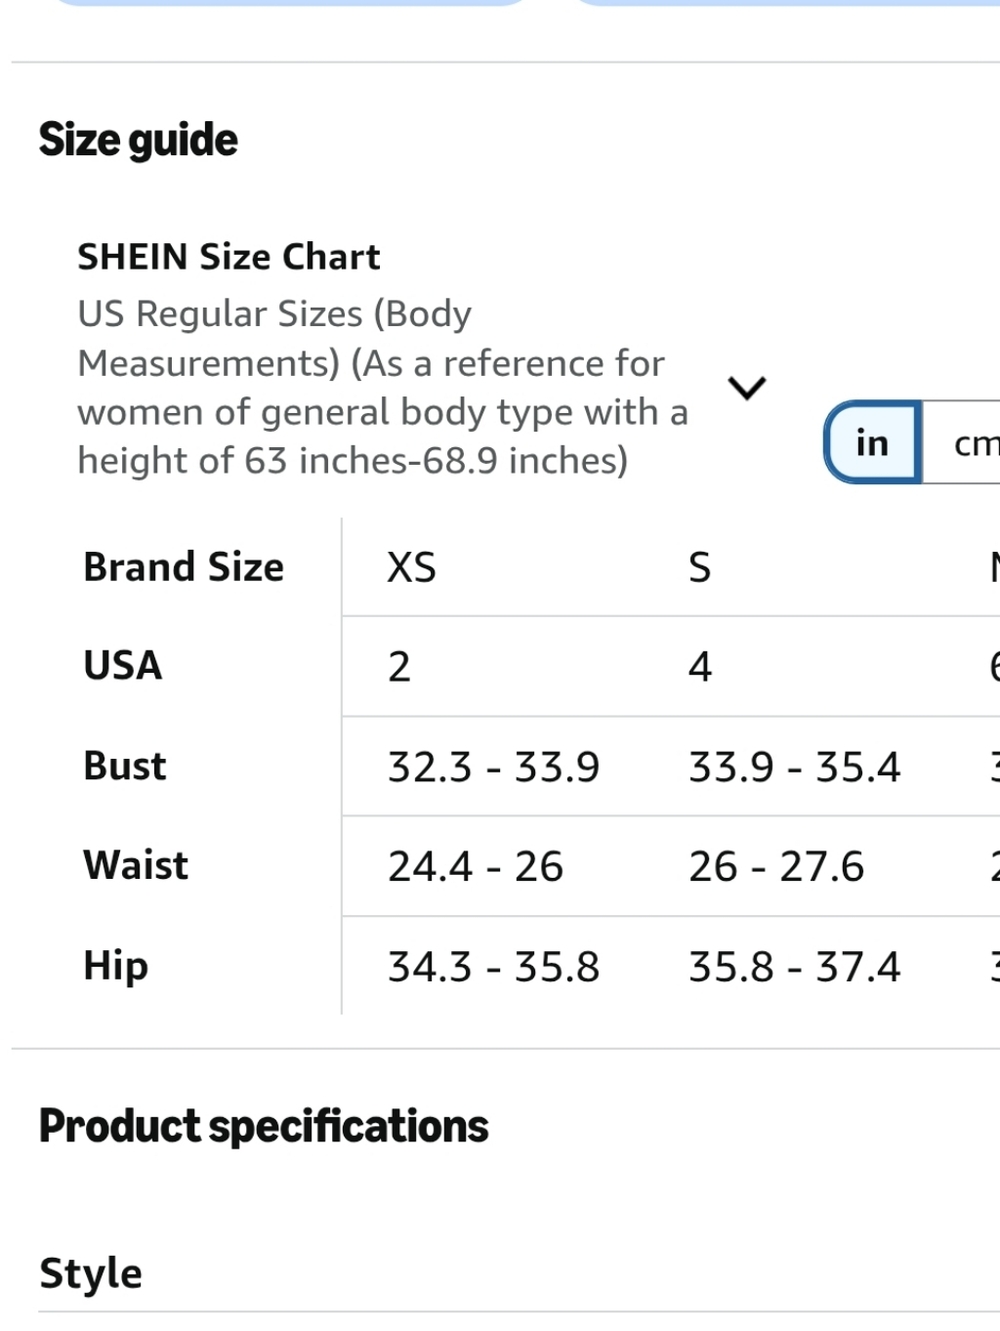Select the S column header
This screenshot has height=1331, width=1000.
coord(699,568)
